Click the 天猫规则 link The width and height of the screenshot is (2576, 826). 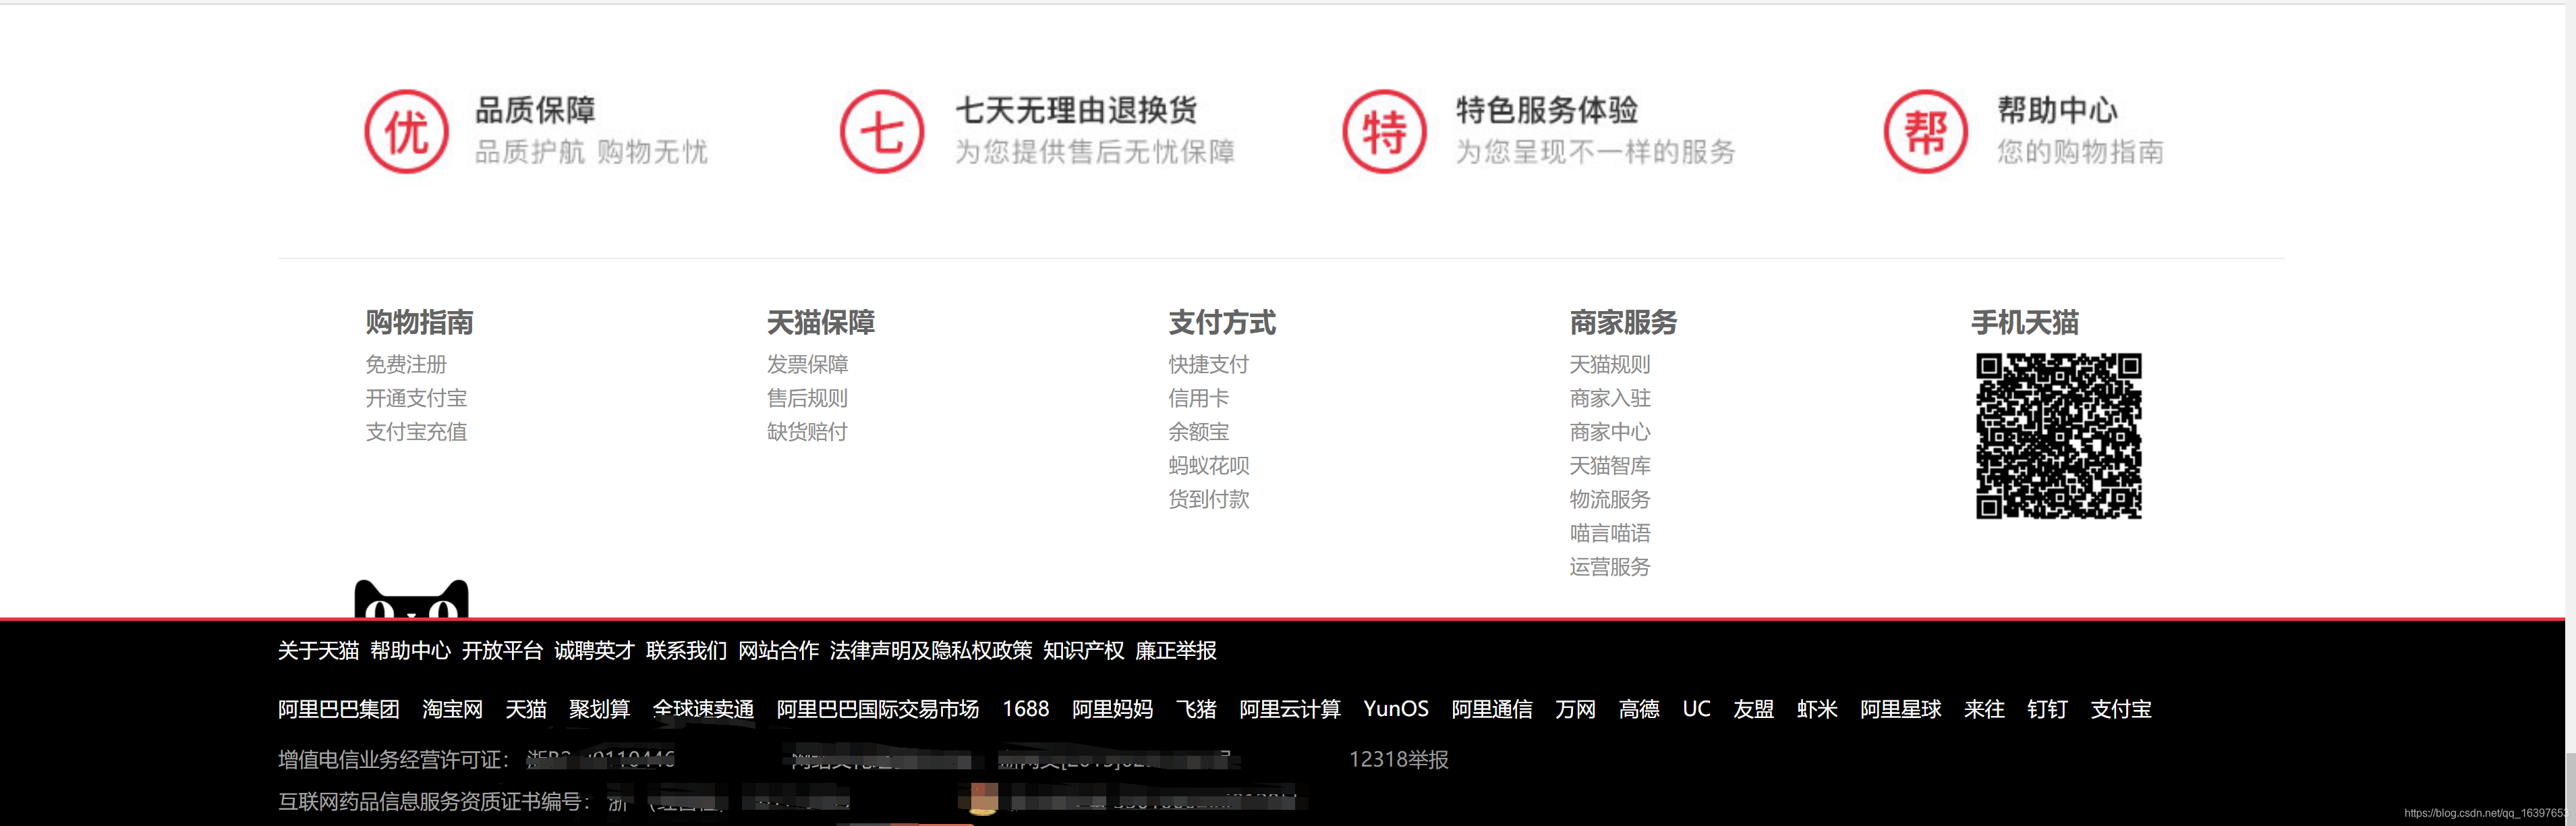click(x=1610, y=364)
